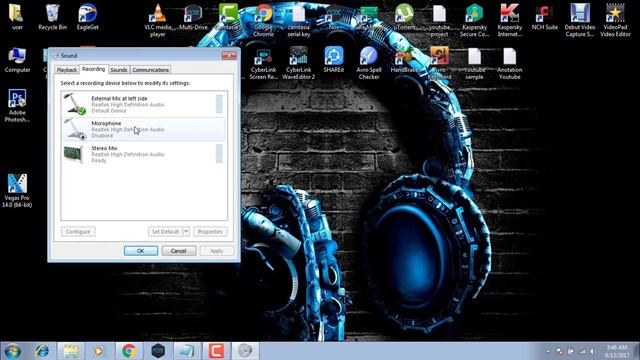The width and height of the screenshot is (640, 360).
Task: Select the Recording tab
Action: click(x=93, y=69)
